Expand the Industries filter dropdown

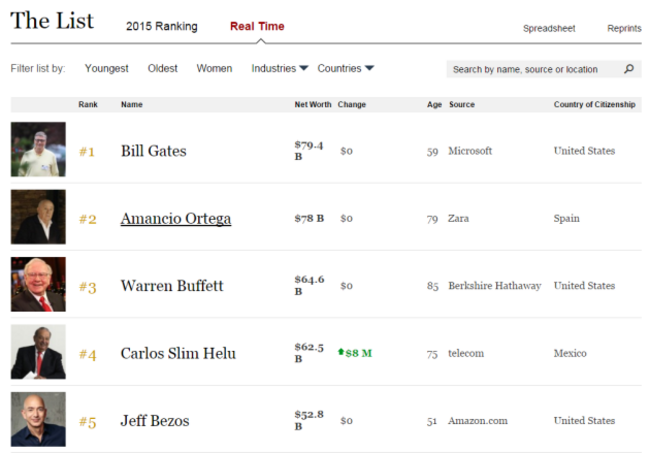click(280, 68)
